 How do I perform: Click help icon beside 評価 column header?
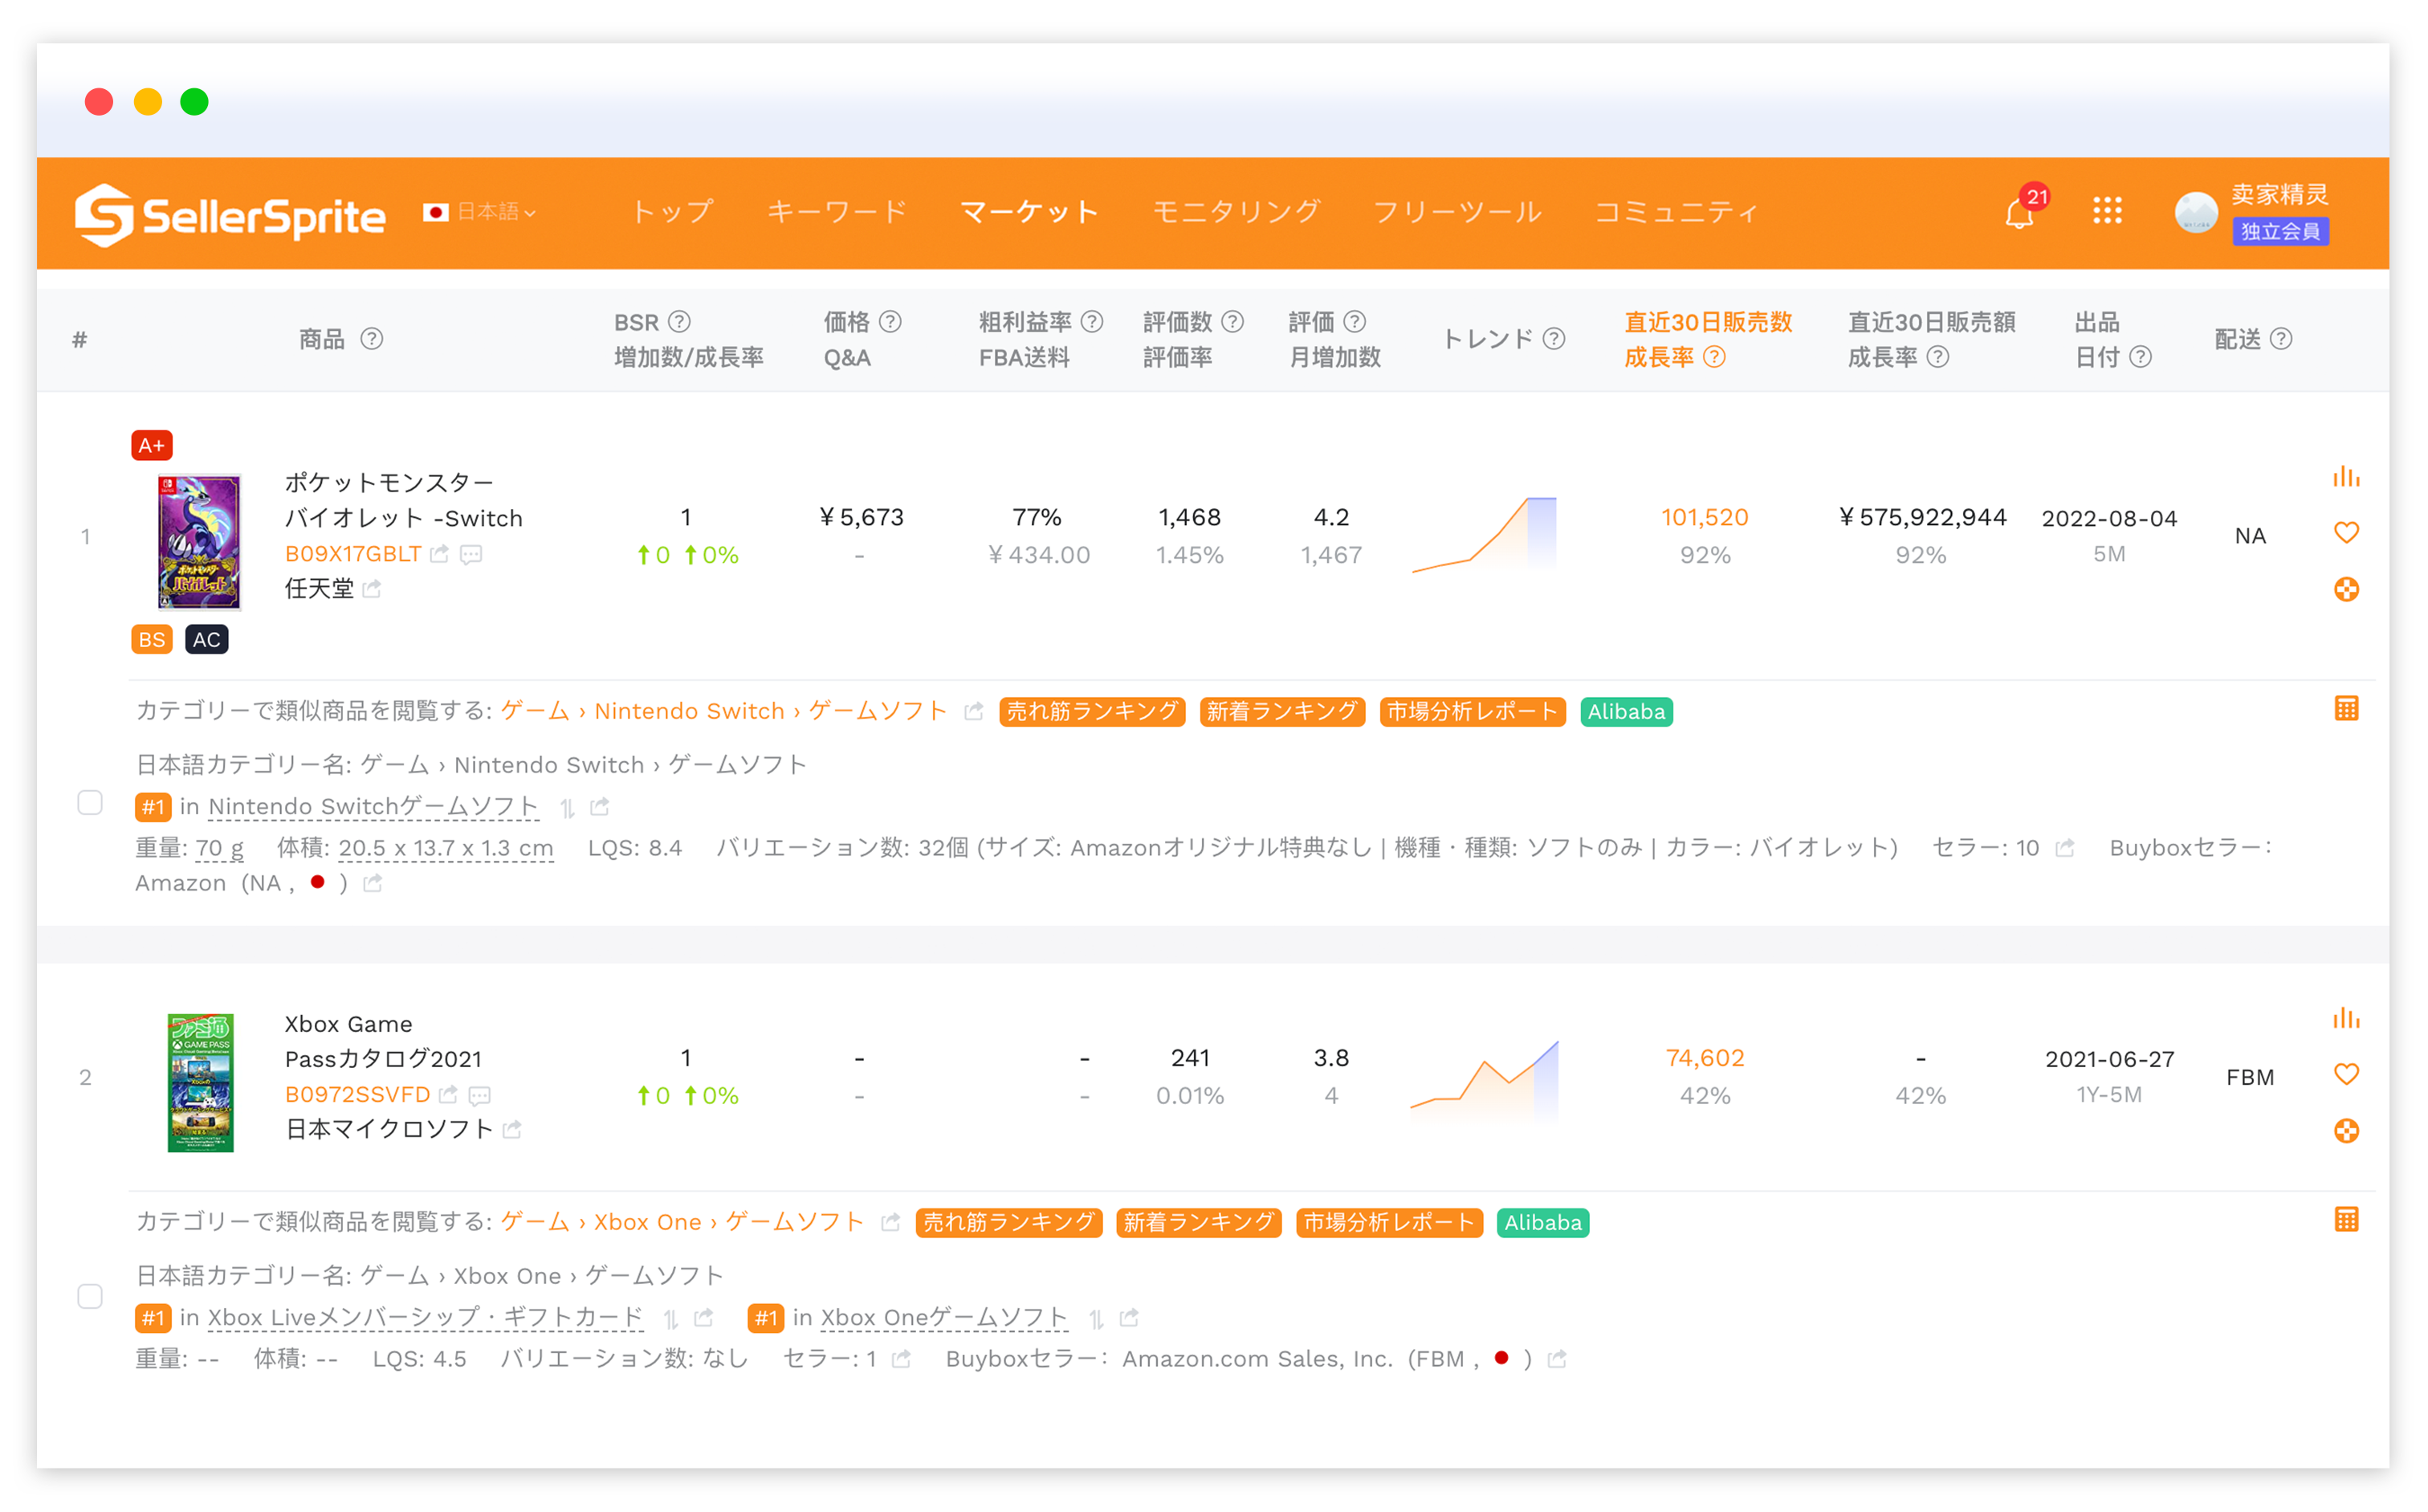click(1354, 321)
